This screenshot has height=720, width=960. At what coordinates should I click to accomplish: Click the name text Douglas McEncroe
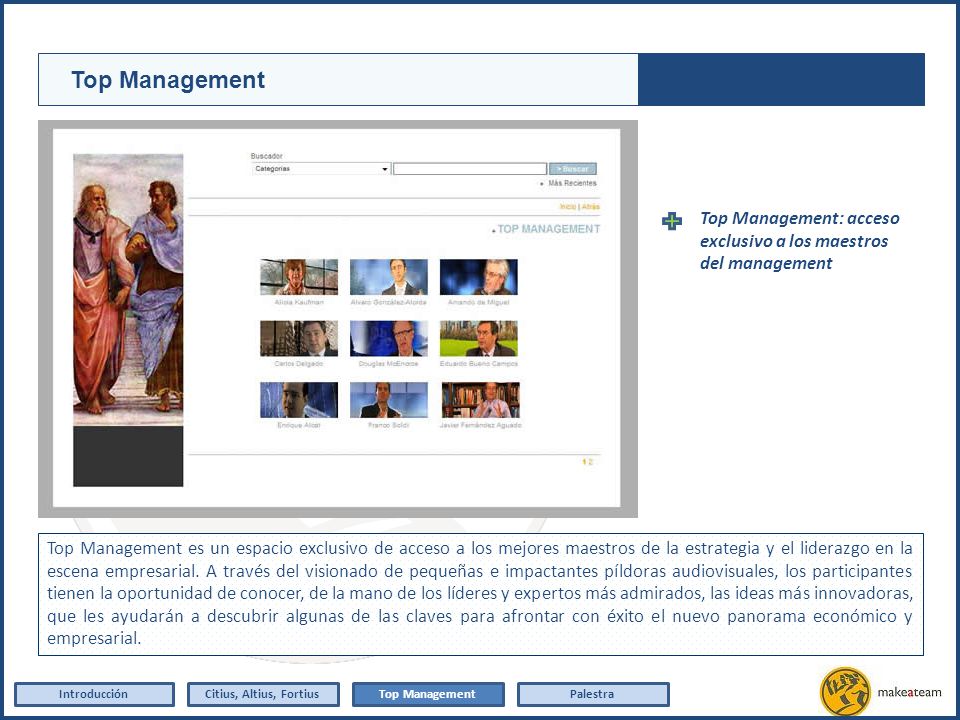click(389, 364)
